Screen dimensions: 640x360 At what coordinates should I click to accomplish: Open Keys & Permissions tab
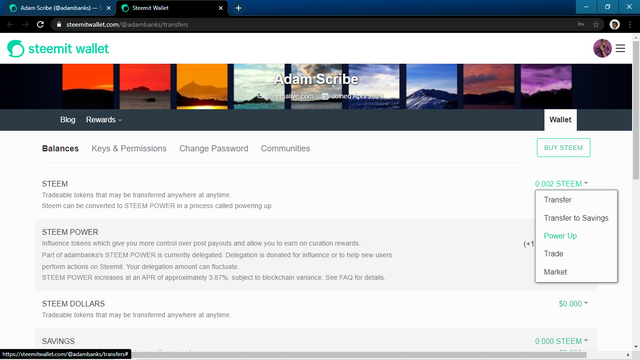(x=129, y=149)
